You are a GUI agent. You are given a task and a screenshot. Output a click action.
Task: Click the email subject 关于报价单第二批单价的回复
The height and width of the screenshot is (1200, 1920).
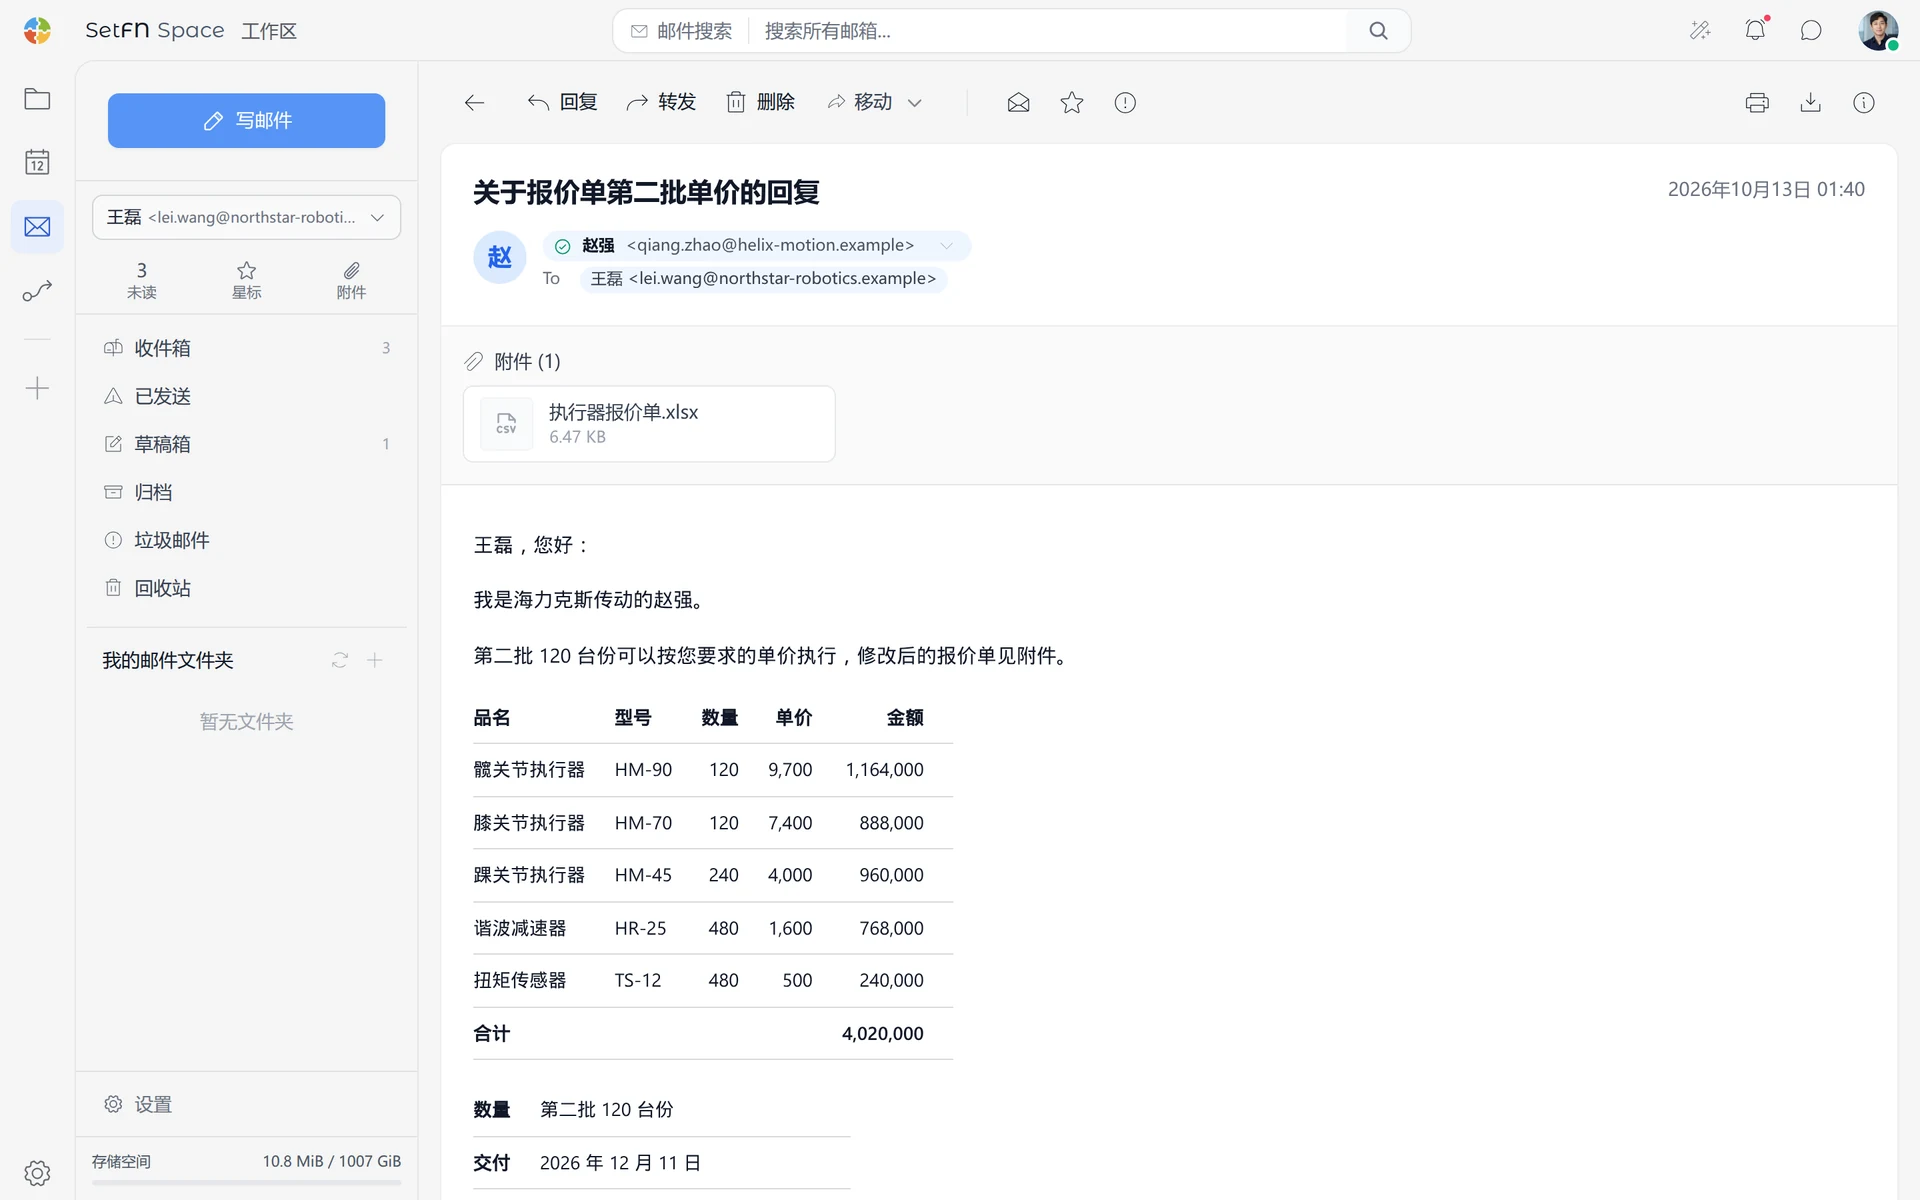[x=646, y=192]
